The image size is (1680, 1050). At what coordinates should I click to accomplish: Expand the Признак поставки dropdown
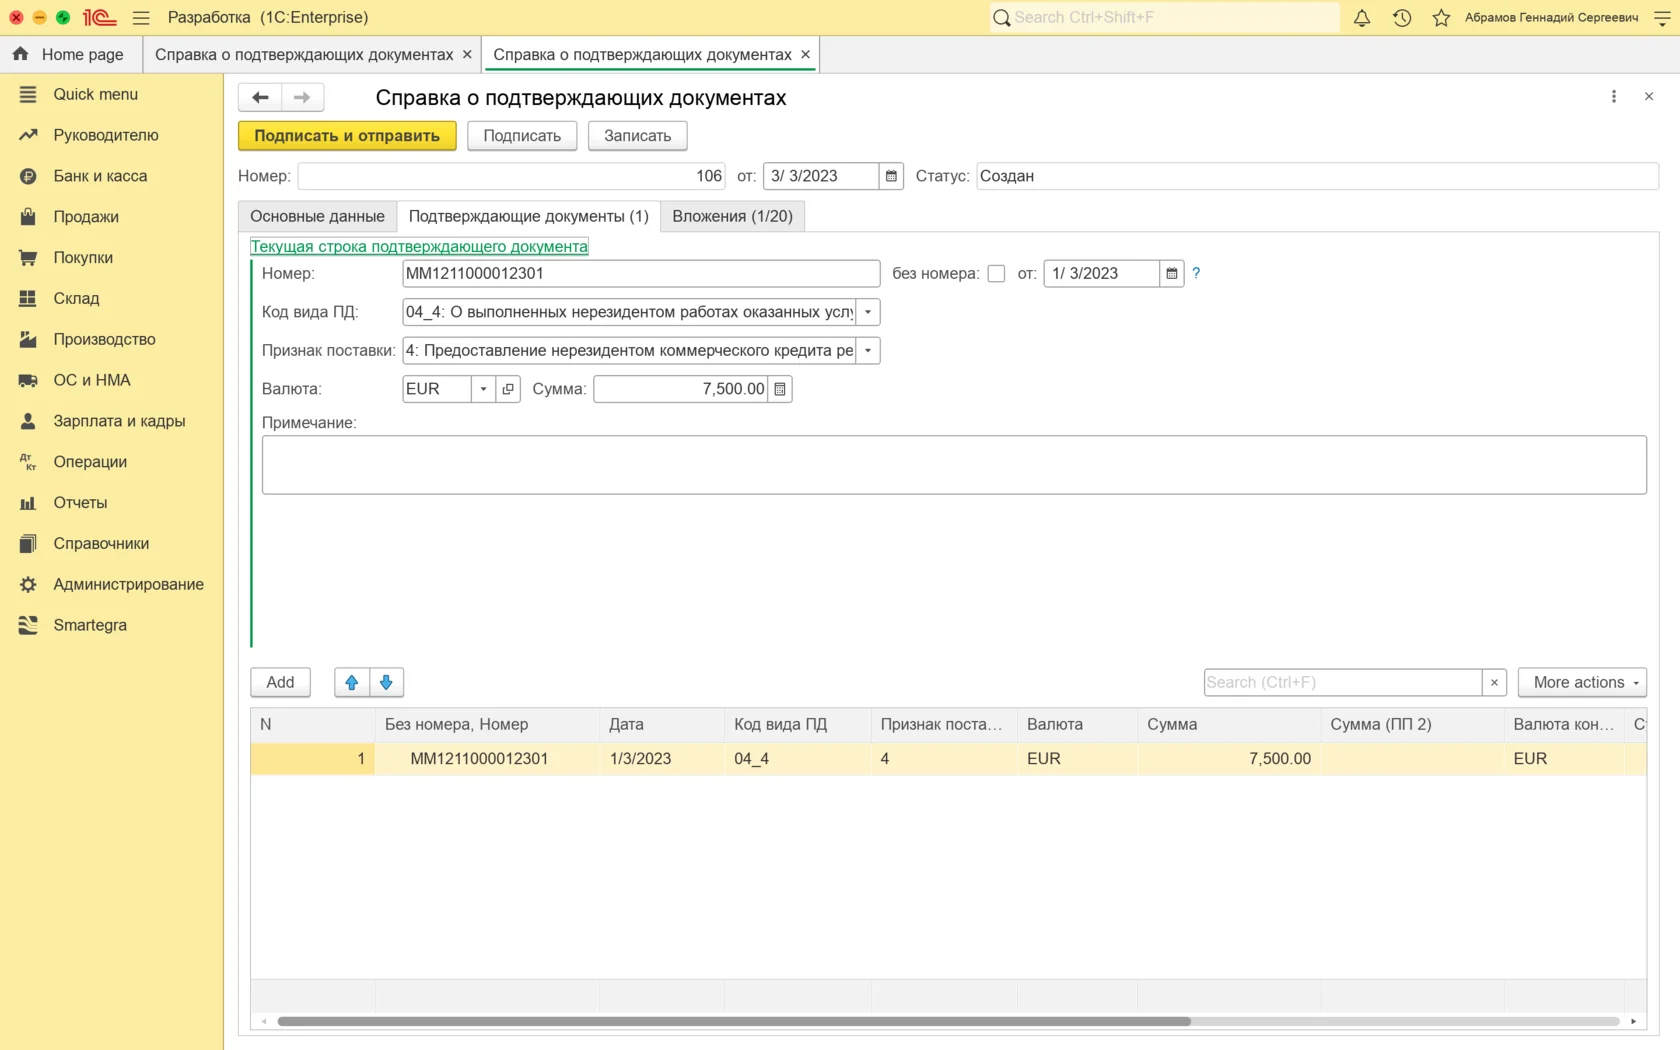click(868, 351)
